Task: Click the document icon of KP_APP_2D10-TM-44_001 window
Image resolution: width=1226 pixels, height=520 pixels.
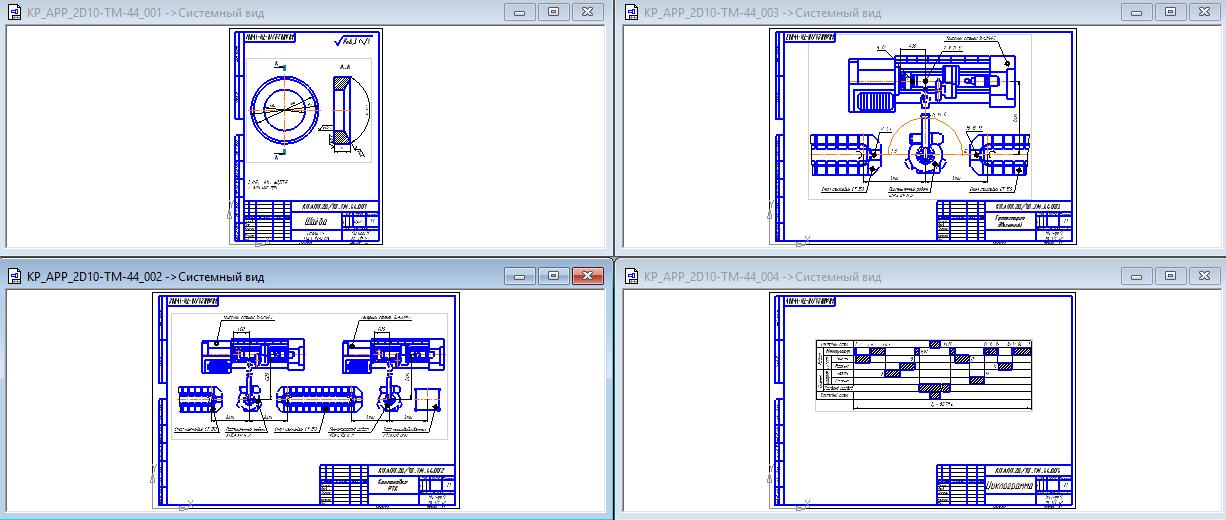Action: tap(15, 12)
